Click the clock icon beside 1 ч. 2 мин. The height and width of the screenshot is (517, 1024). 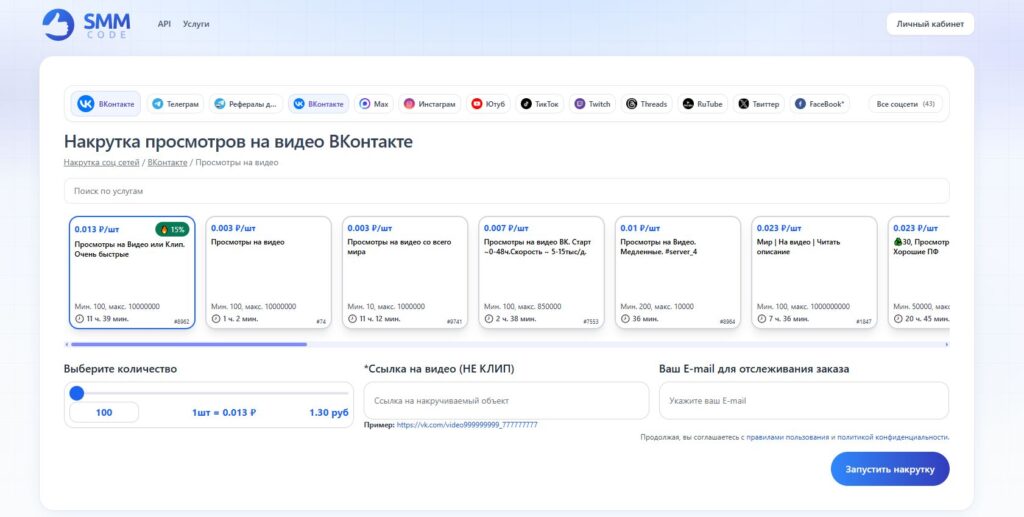(216, 319)
